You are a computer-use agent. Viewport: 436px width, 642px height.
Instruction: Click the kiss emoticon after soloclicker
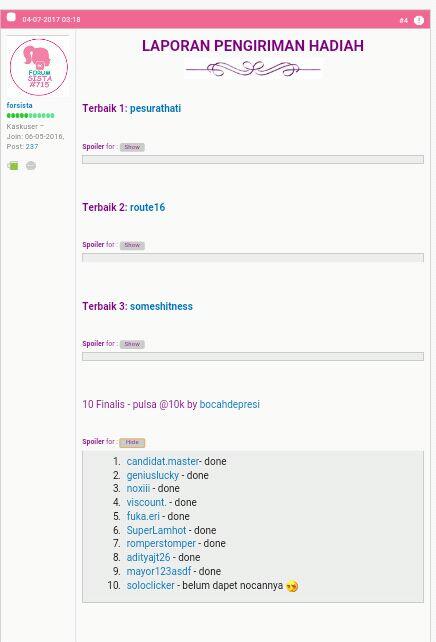(292, 586)
